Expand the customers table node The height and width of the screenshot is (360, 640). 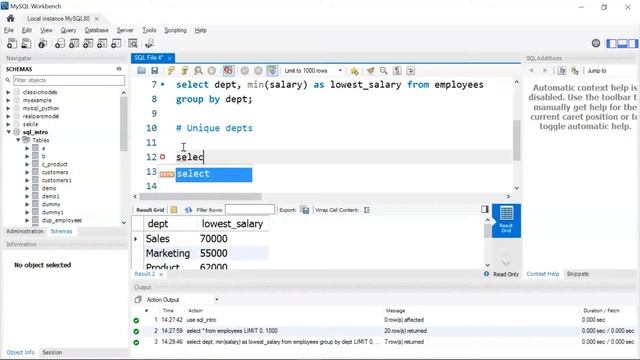tap(27, 172)
